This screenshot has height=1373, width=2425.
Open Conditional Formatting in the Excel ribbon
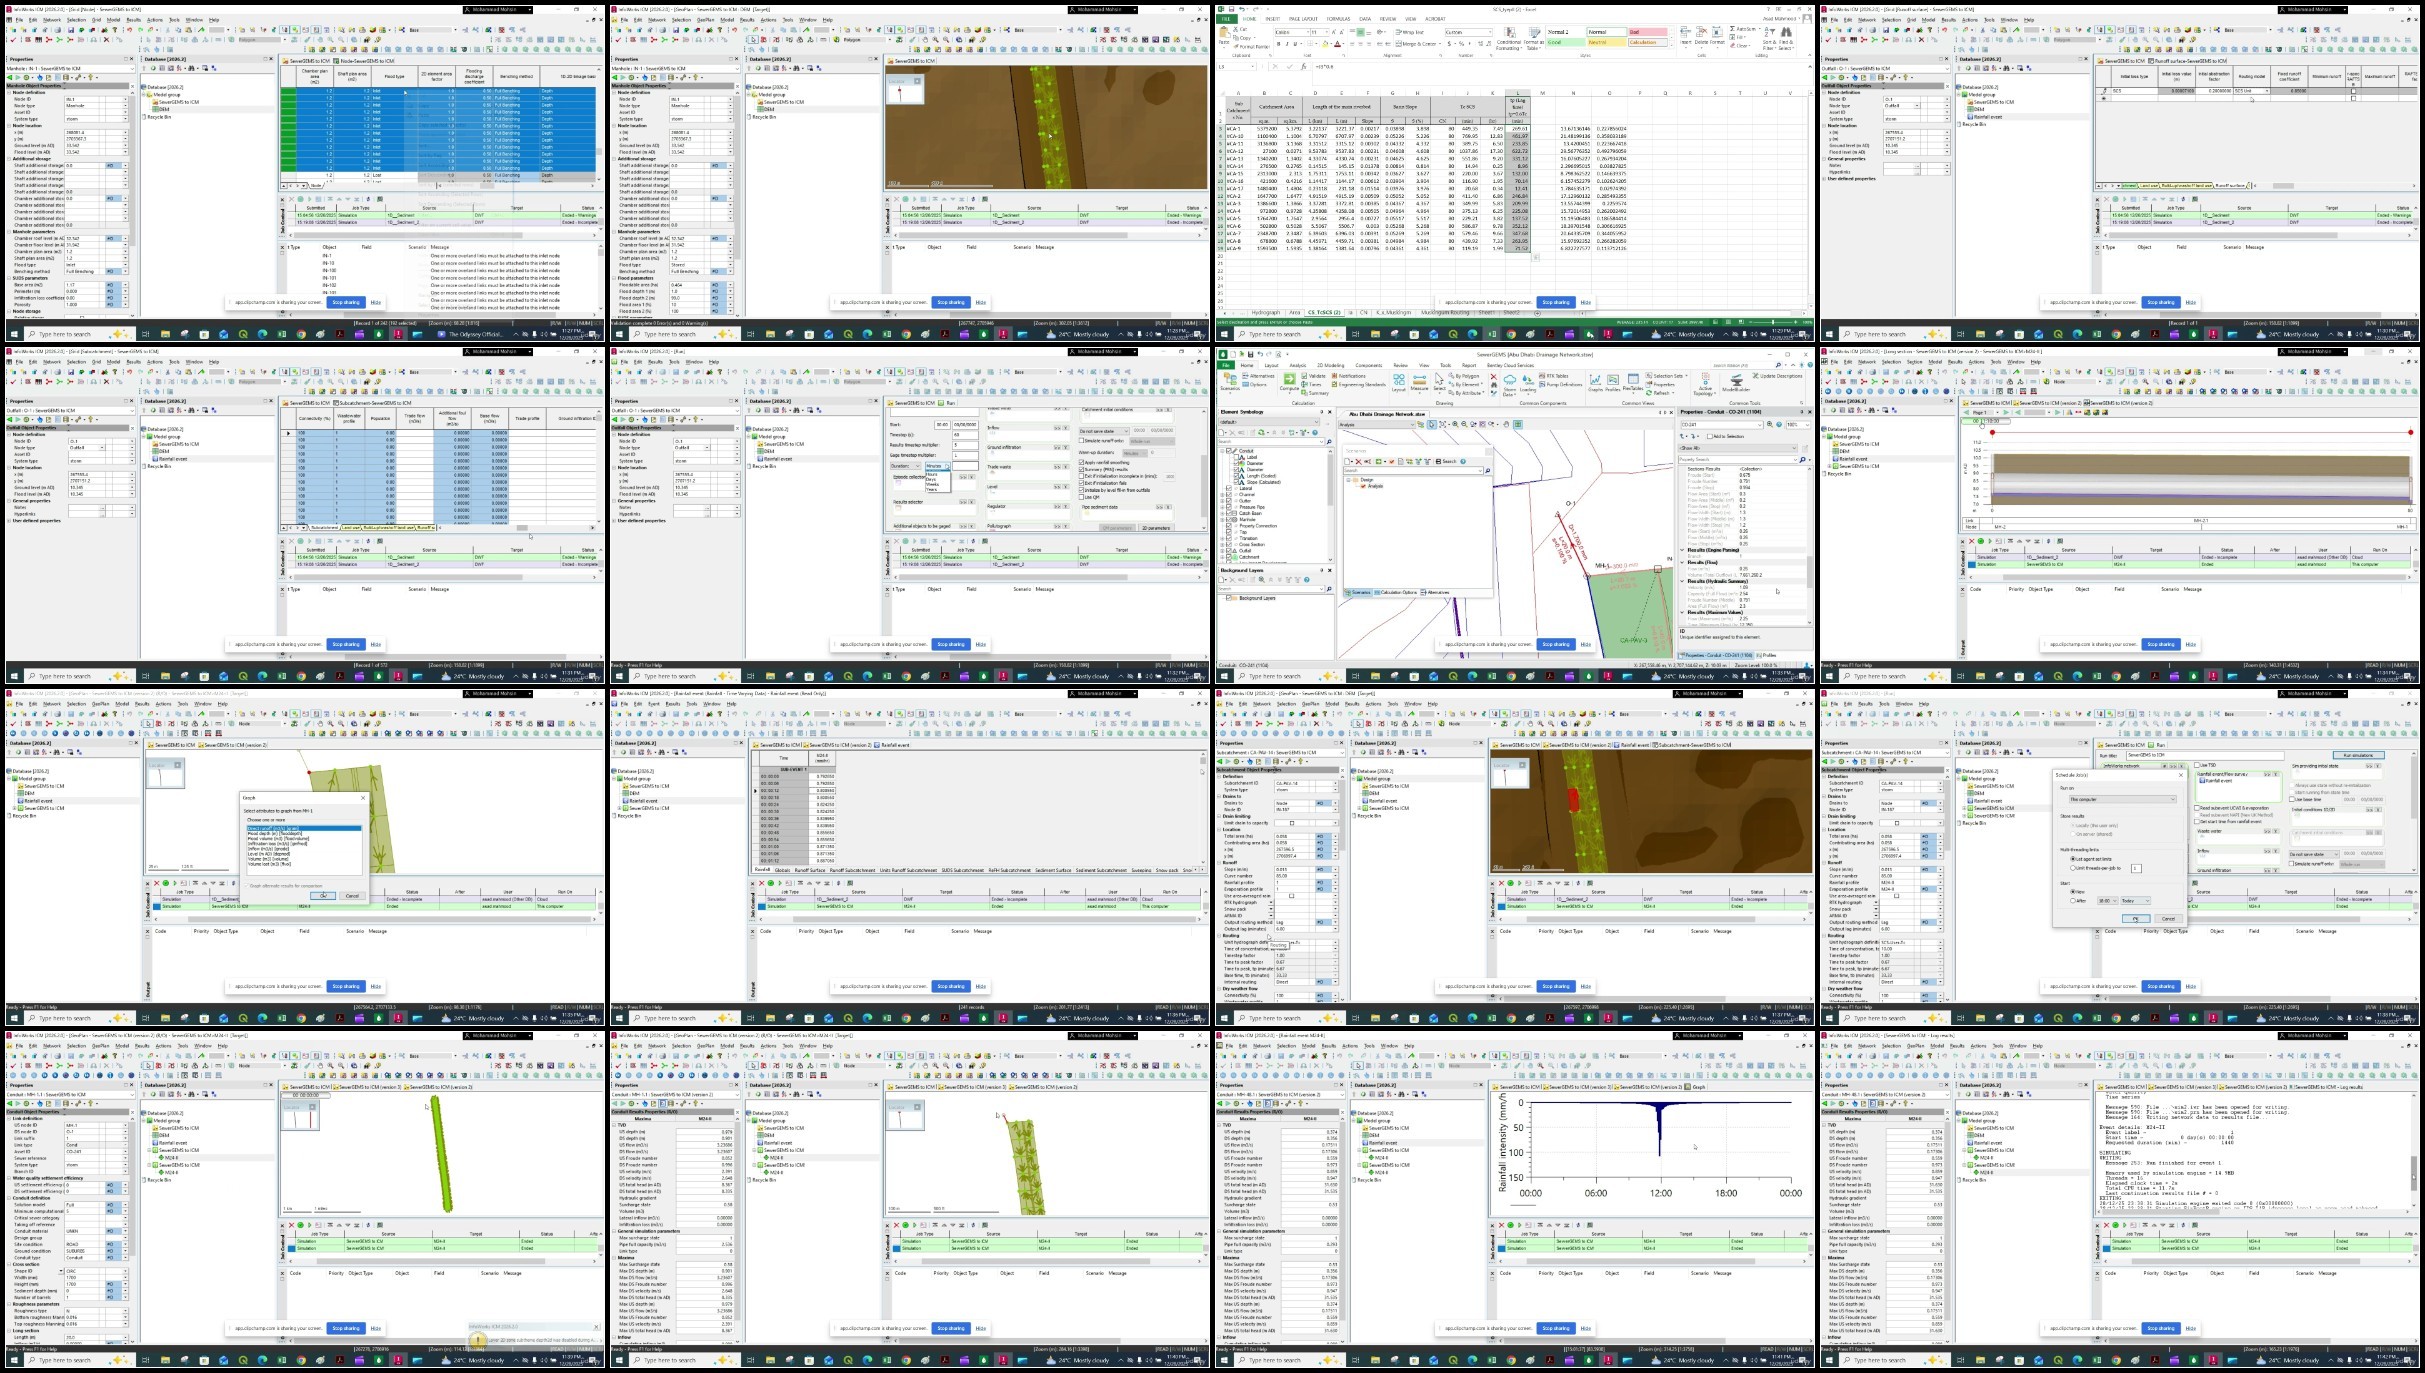[1509, 39]
